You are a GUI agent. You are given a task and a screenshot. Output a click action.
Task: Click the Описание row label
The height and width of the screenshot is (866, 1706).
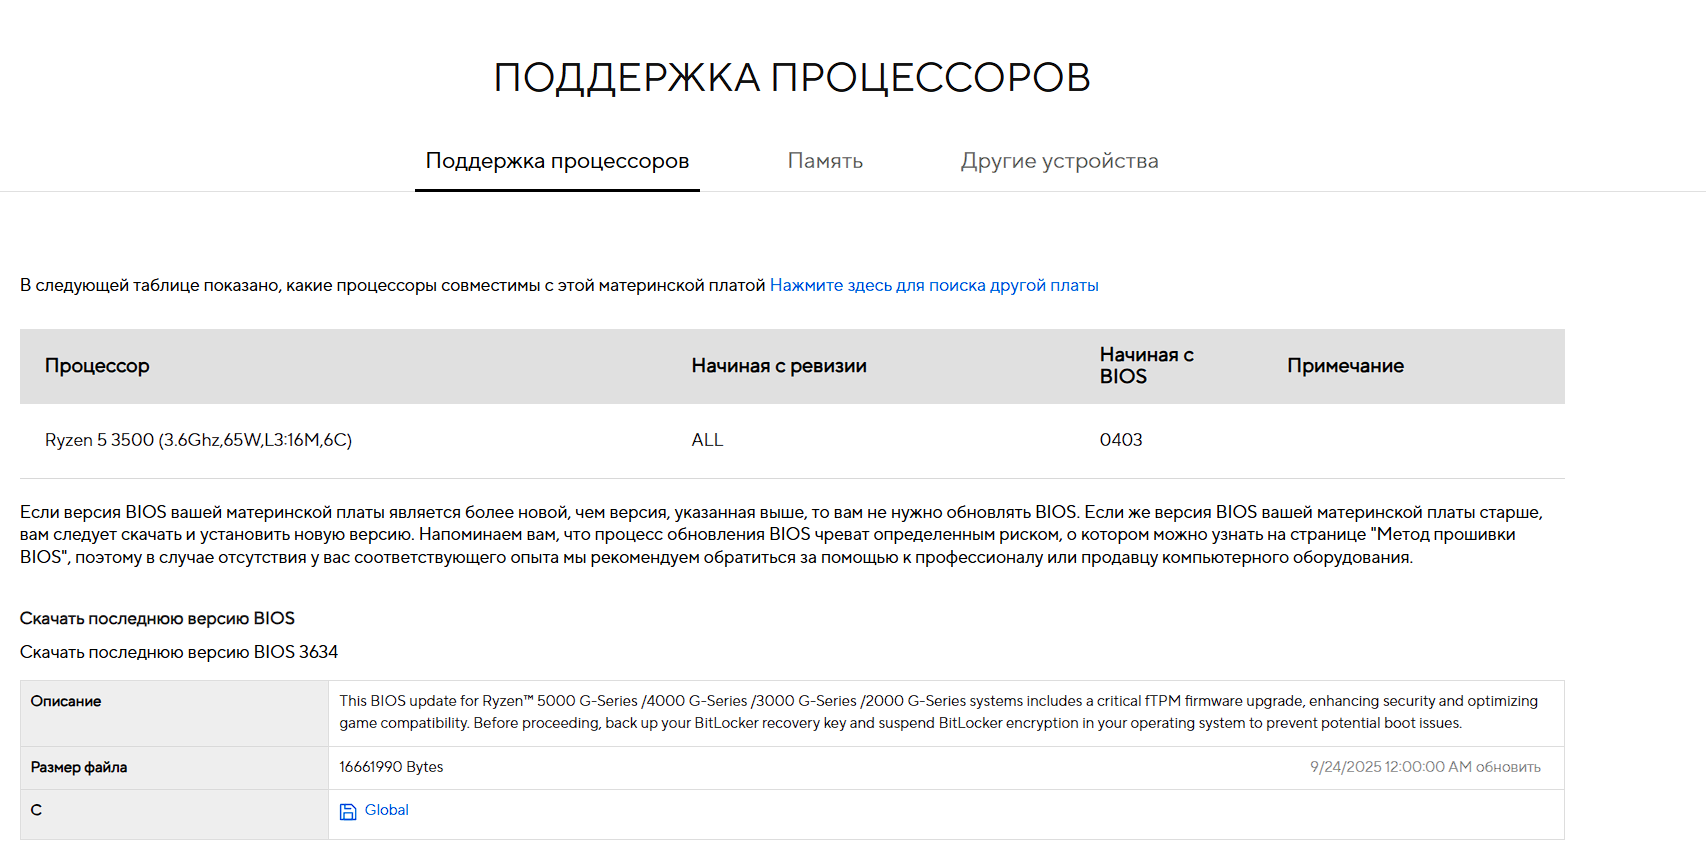pyautogui.click(x=66, y=701)
